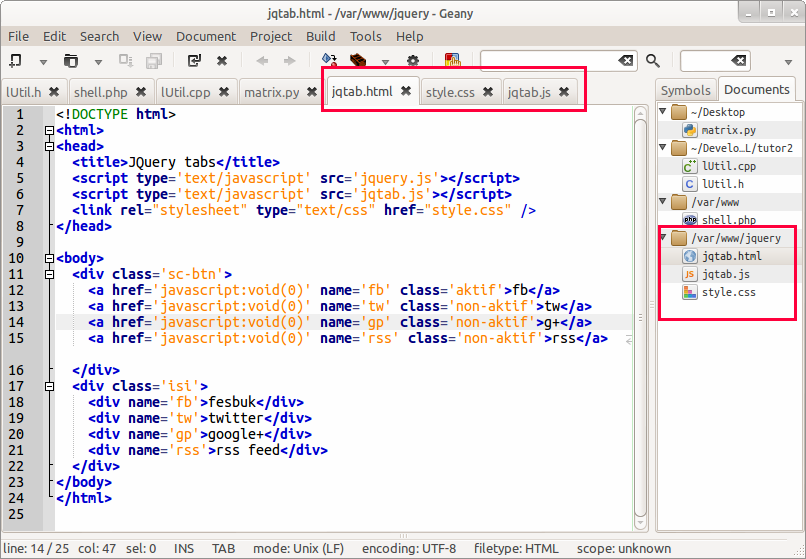Close the jqtab.js tab
This screenshot has height=559, width=806.
[564, 92]
